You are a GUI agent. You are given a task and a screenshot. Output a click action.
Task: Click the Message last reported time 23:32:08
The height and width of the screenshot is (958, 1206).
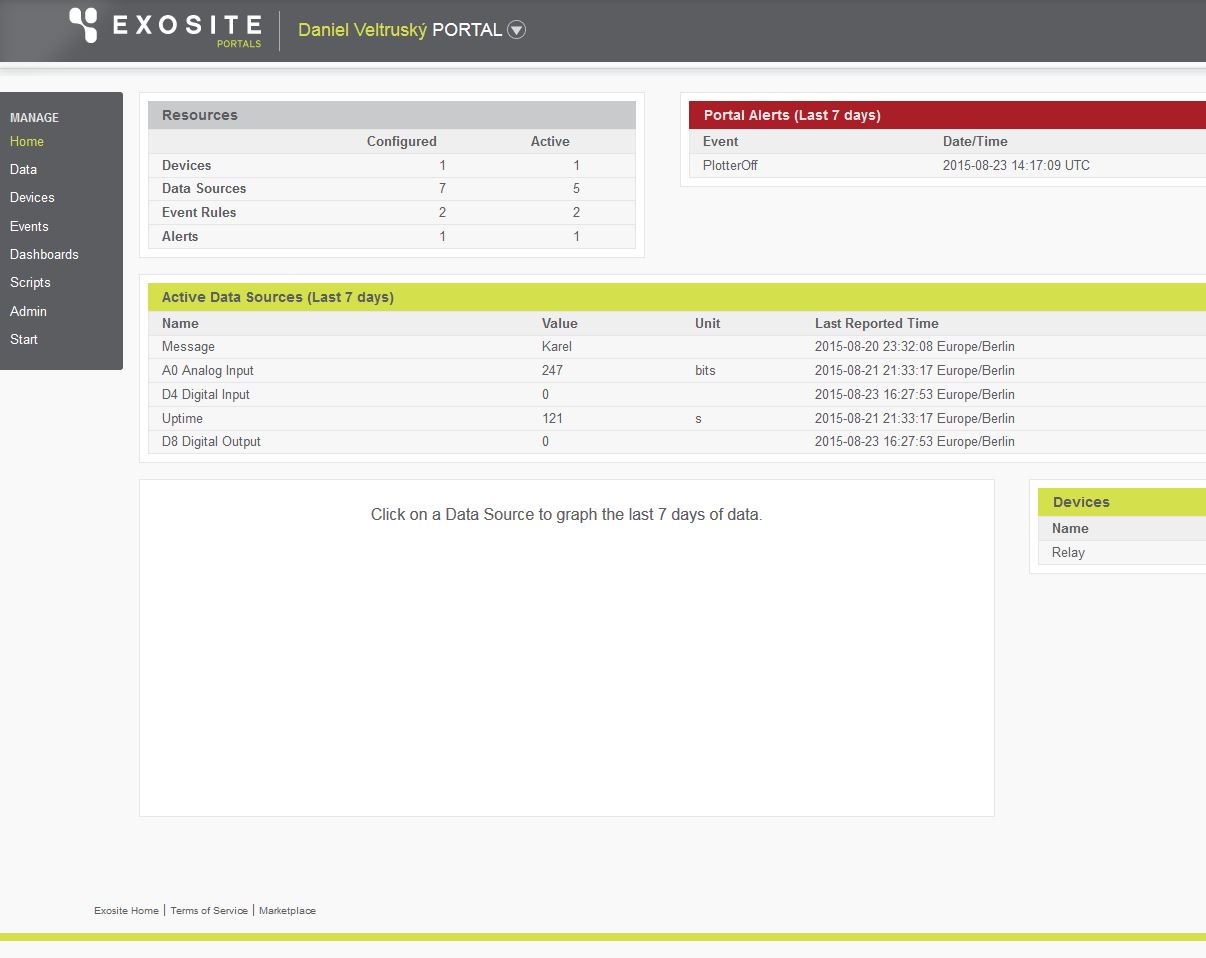(x=914, y=347)
